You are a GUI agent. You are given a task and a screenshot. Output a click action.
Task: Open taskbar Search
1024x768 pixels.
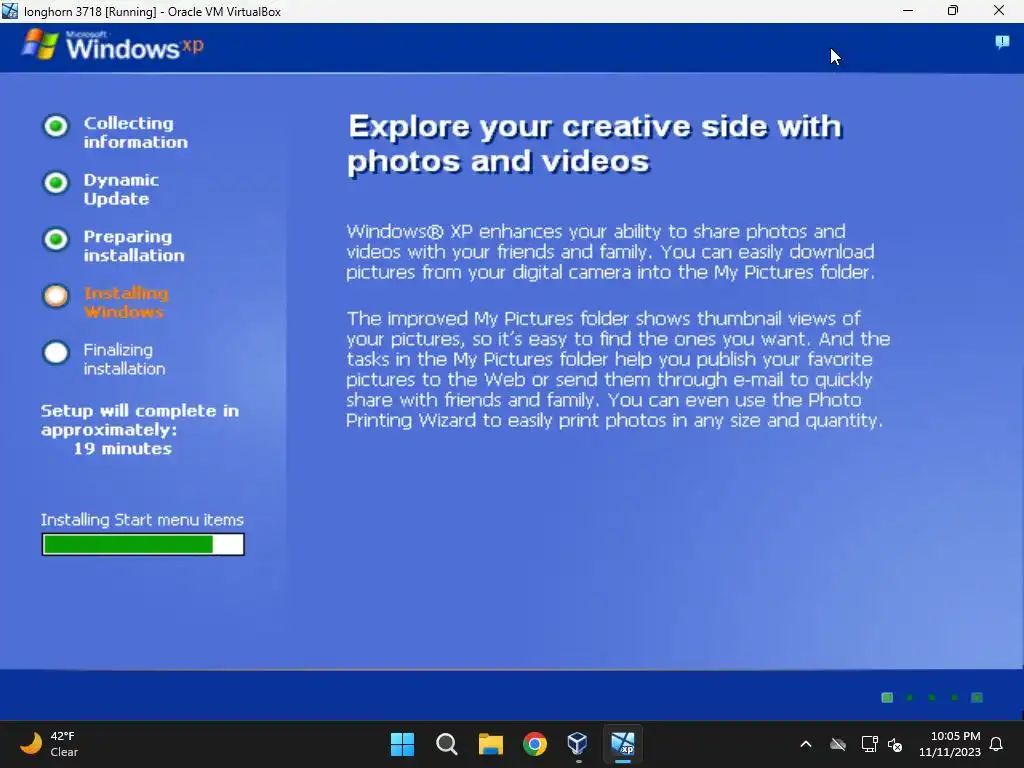[447, 744]
